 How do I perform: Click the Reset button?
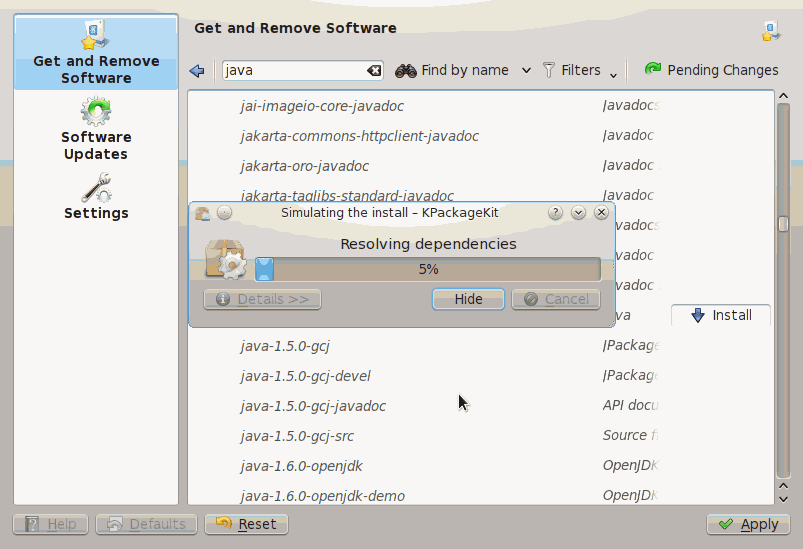(x=246, y=524)
